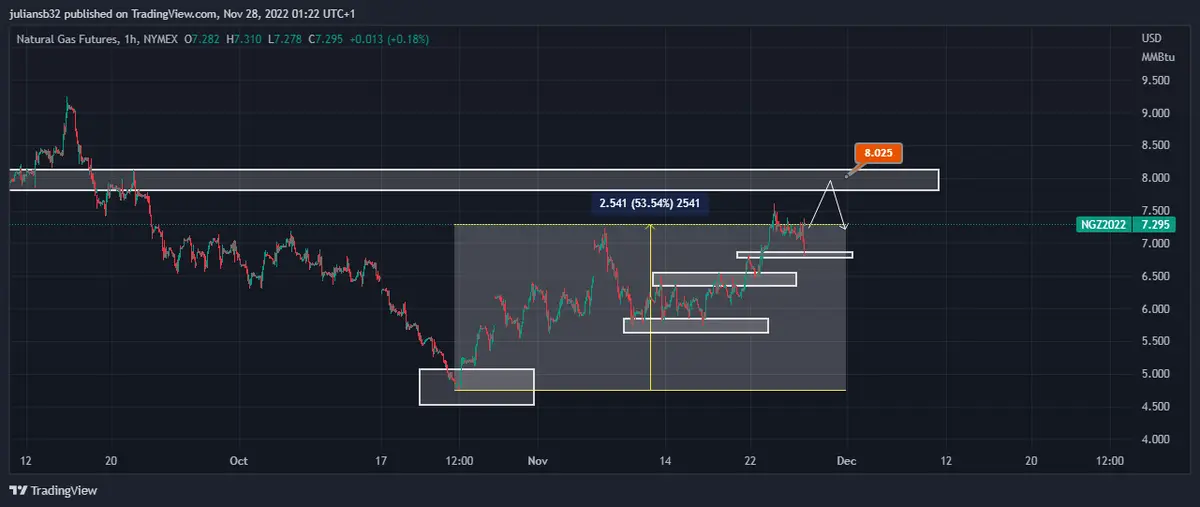Select the rectangle drawn at 6.500 level
The image size is (1200, 507).
[724, 279]
